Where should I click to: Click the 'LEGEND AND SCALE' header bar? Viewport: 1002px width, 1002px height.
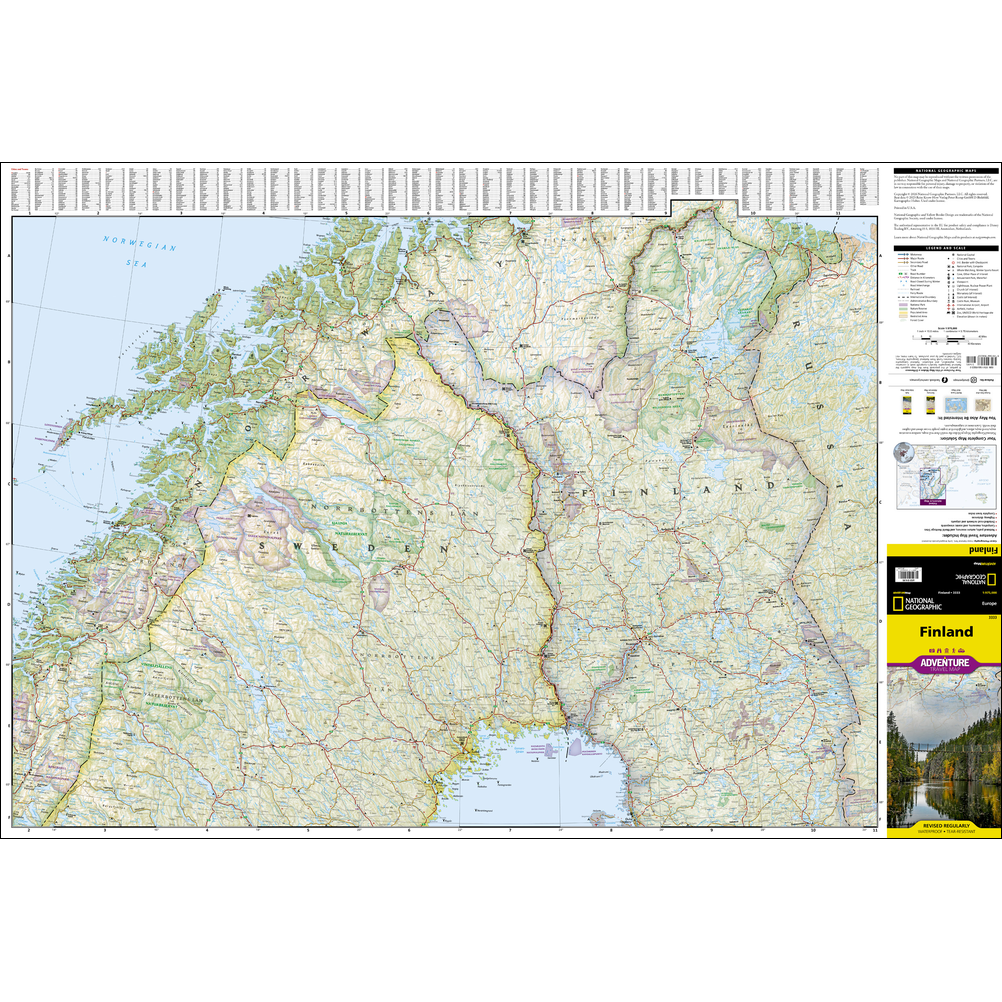946,248
